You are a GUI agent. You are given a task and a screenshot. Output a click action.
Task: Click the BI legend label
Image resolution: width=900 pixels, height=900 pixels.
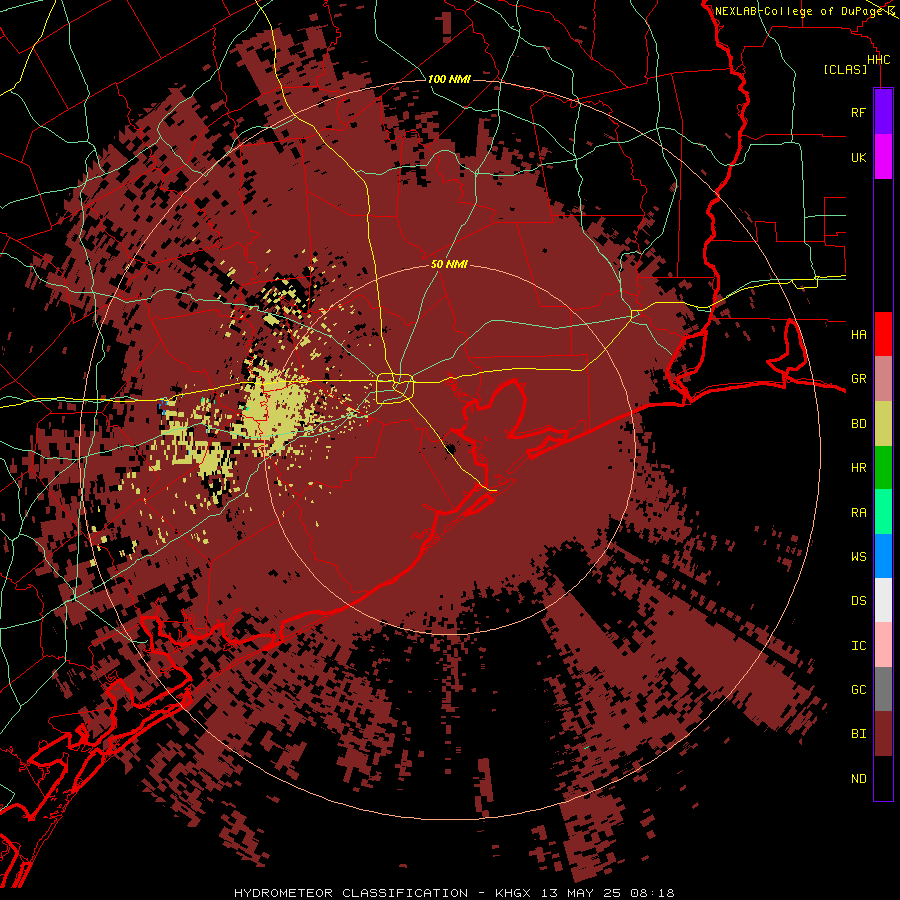858,734
